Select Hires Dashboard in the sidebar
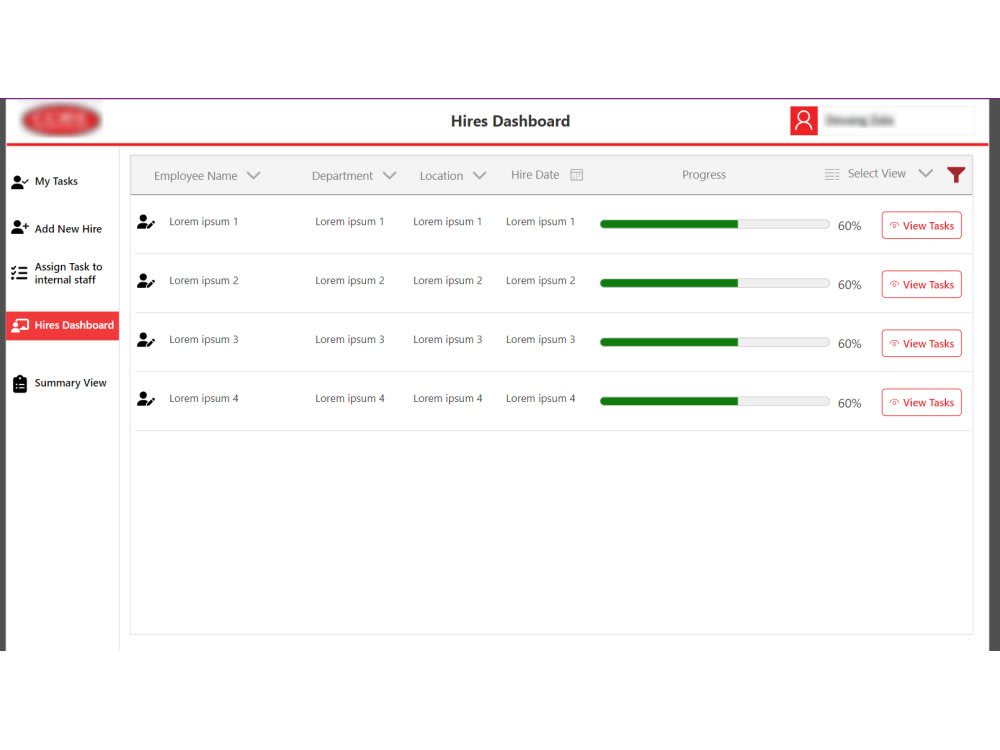The height and width of the screenshot is (750, 1000). click(62, 325)
